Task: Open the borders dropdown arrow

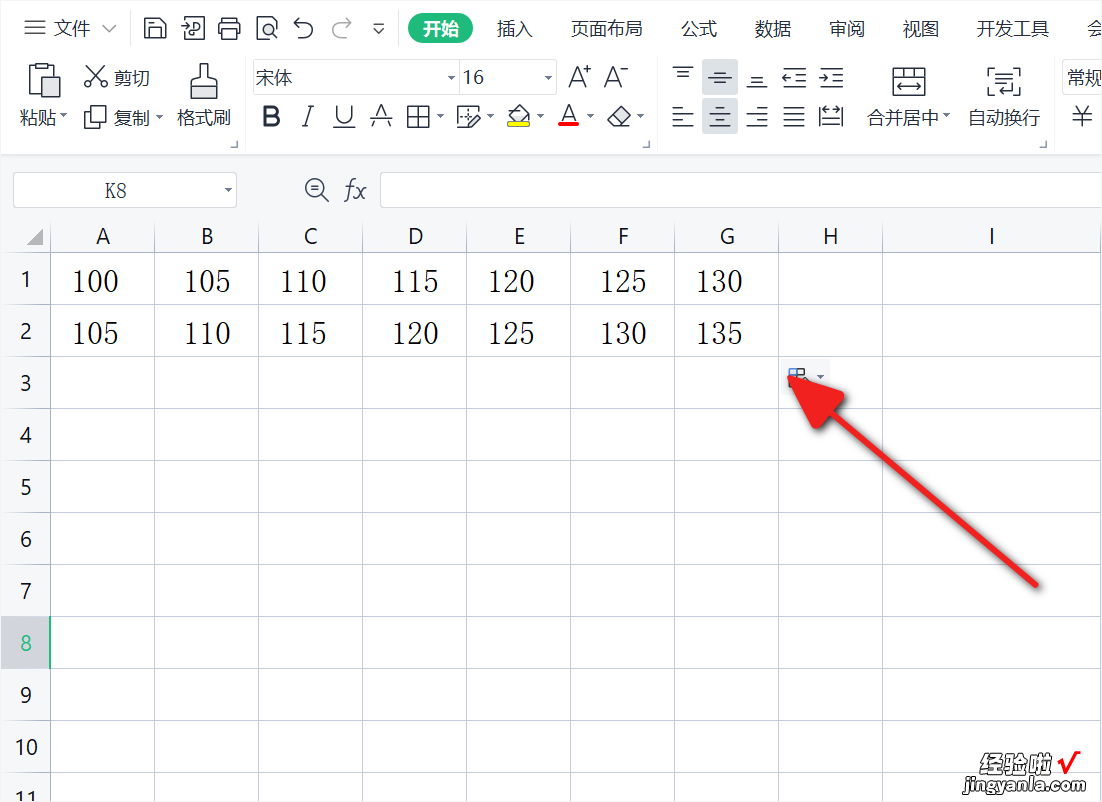Action: 441,116
